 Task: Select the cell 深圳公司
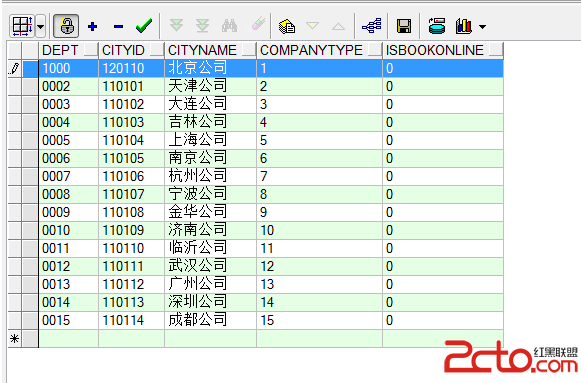coord(210,302)
